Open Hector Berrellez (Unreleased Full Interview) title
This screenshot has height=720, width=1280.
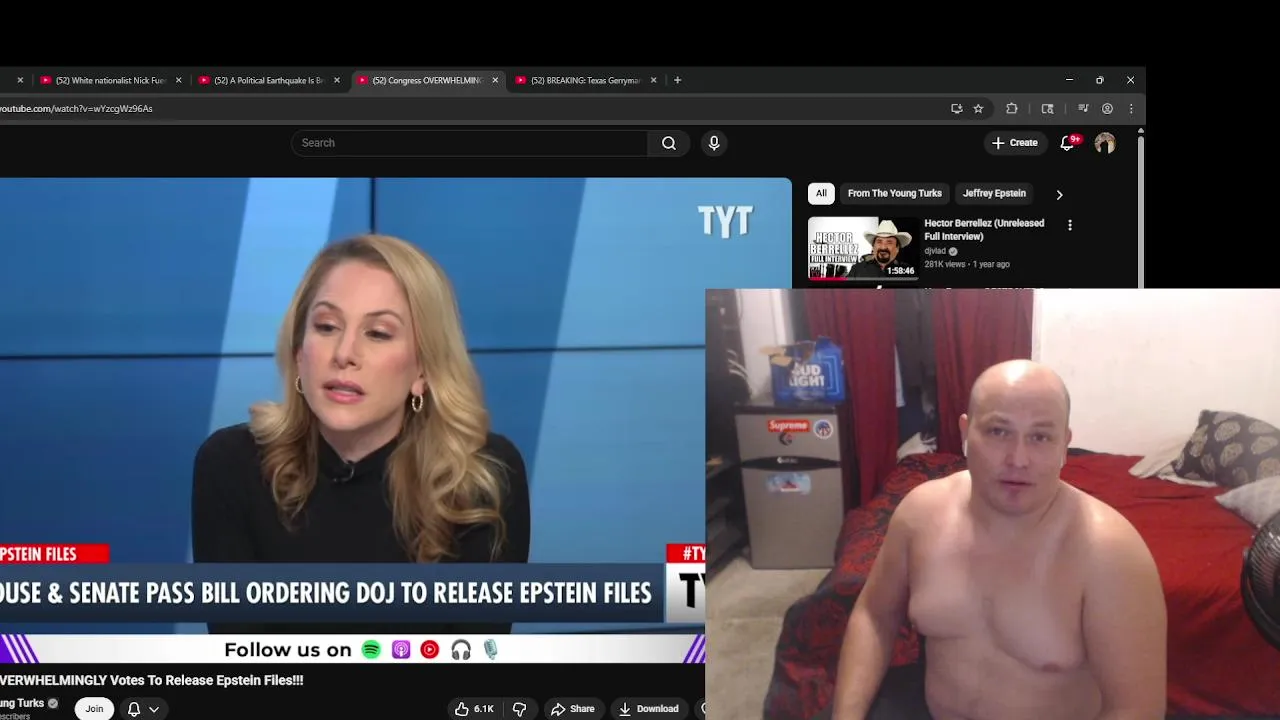pos(984,230)
